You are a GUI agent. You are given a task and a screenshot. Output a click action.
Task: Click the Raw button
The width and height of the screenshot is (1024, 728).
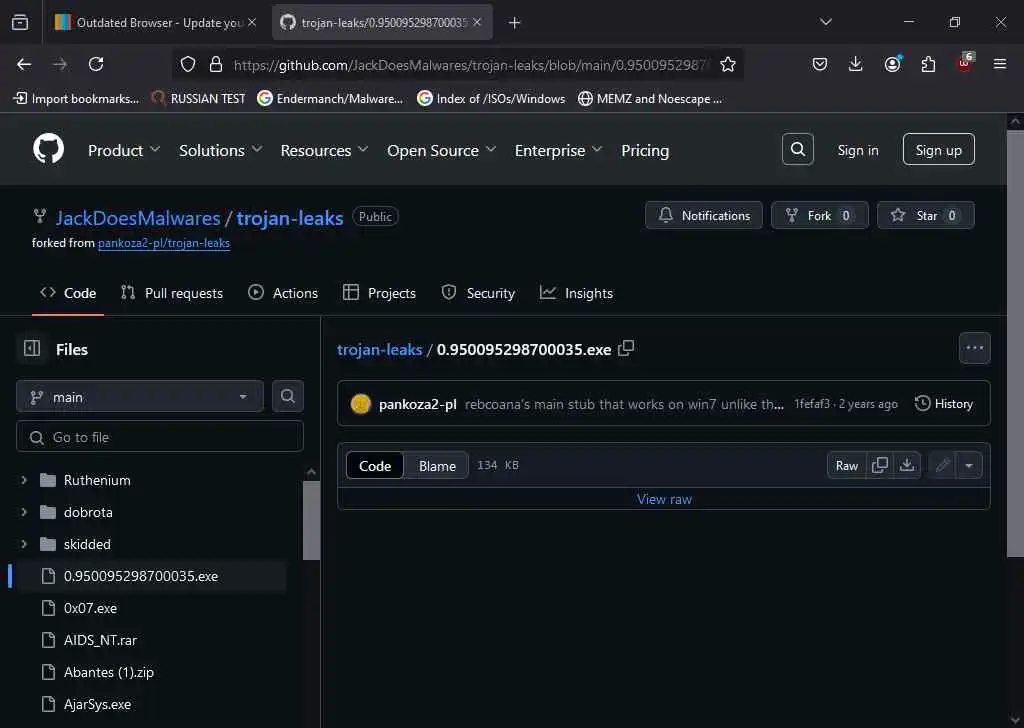pos(846,466)
